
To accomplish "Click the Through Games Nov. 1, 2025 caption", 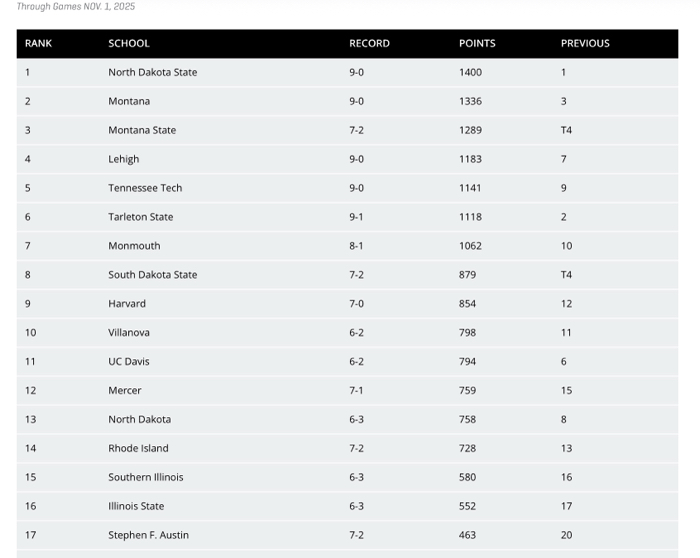I will (76, 7).
